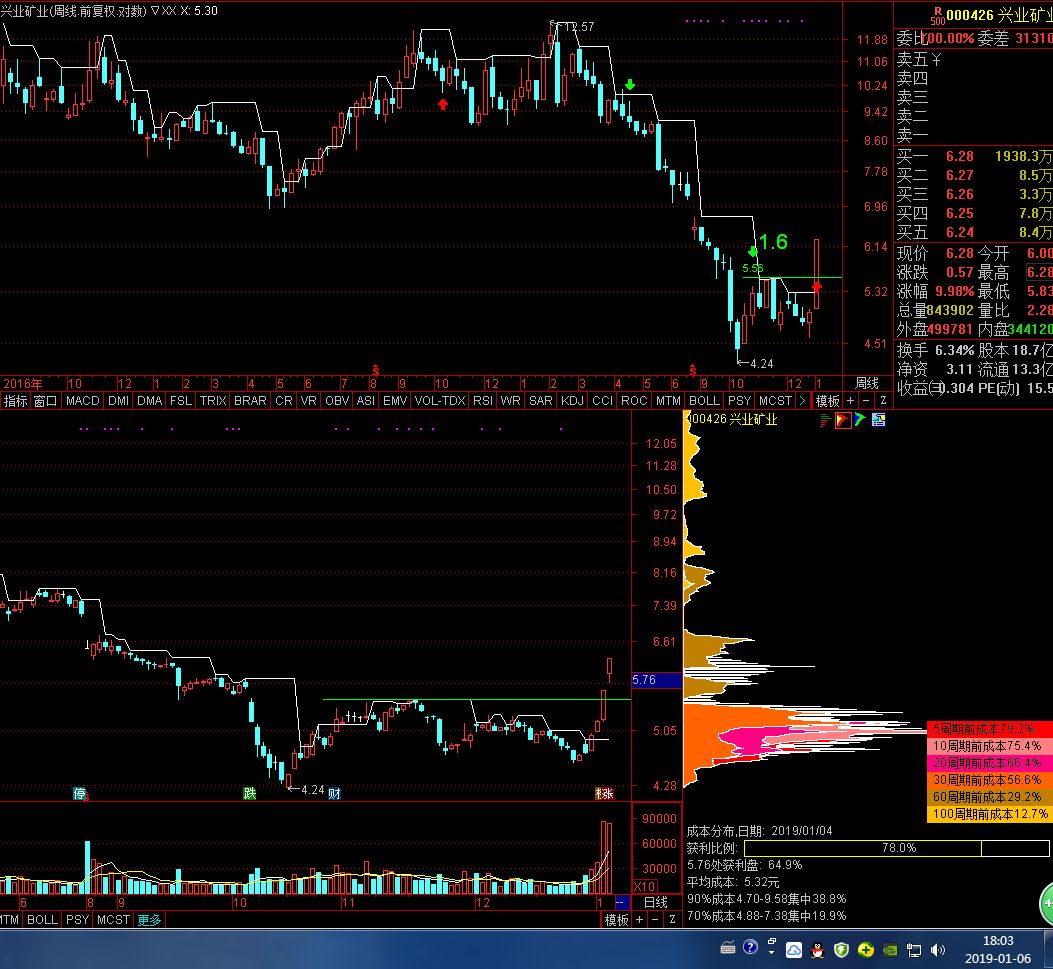
Task: Click the upper minus zoom button
Action: (x=867, y=400)
